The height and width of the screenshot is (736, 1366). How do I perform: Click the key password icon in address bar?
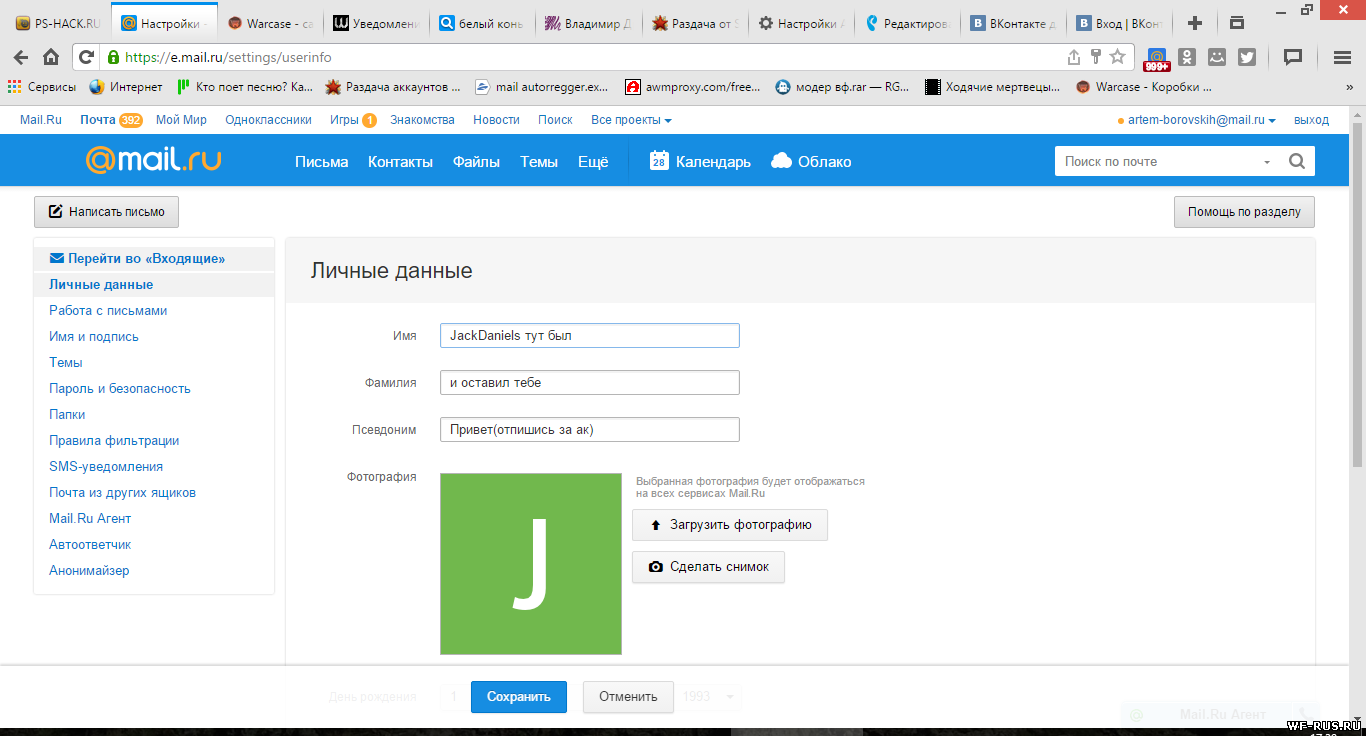click(1096, 57)
